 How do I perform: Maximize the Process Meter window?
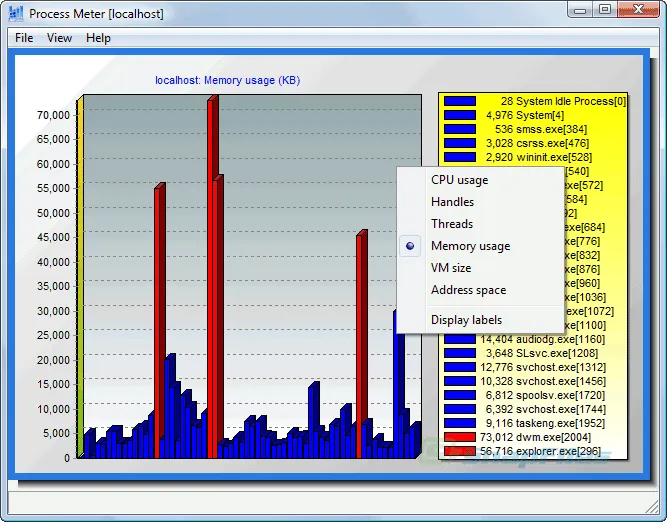(x=604, y=9)
